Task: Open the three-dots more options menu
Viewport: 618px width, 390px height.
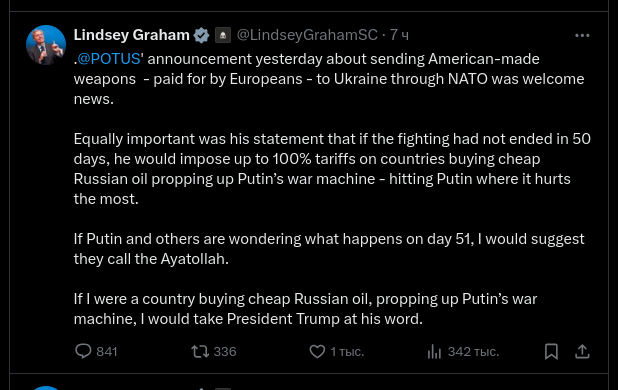Action: click(582, 35)
